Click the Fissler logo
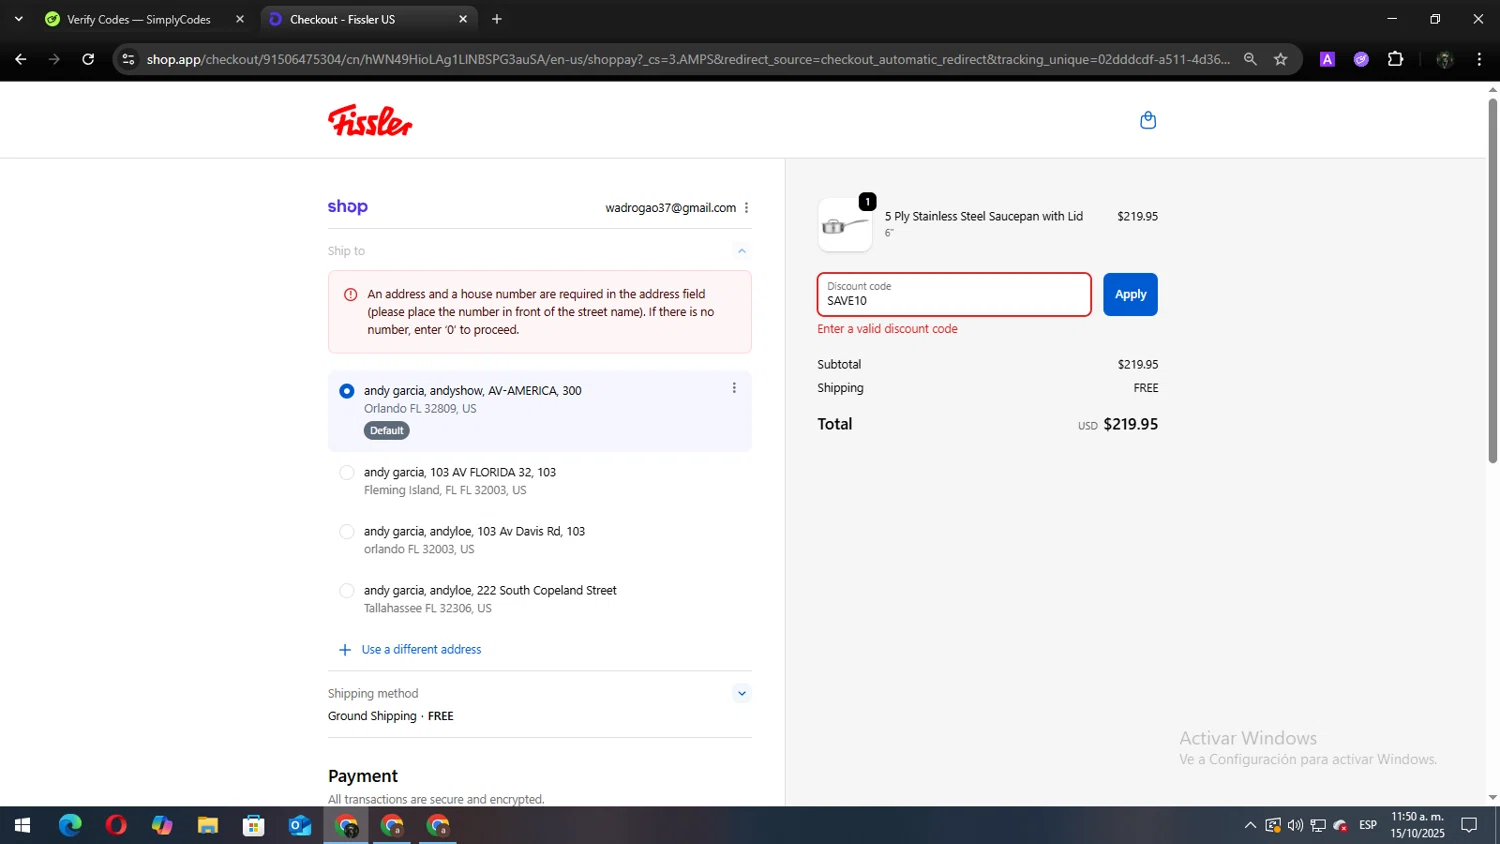 [x=370, y=120]
